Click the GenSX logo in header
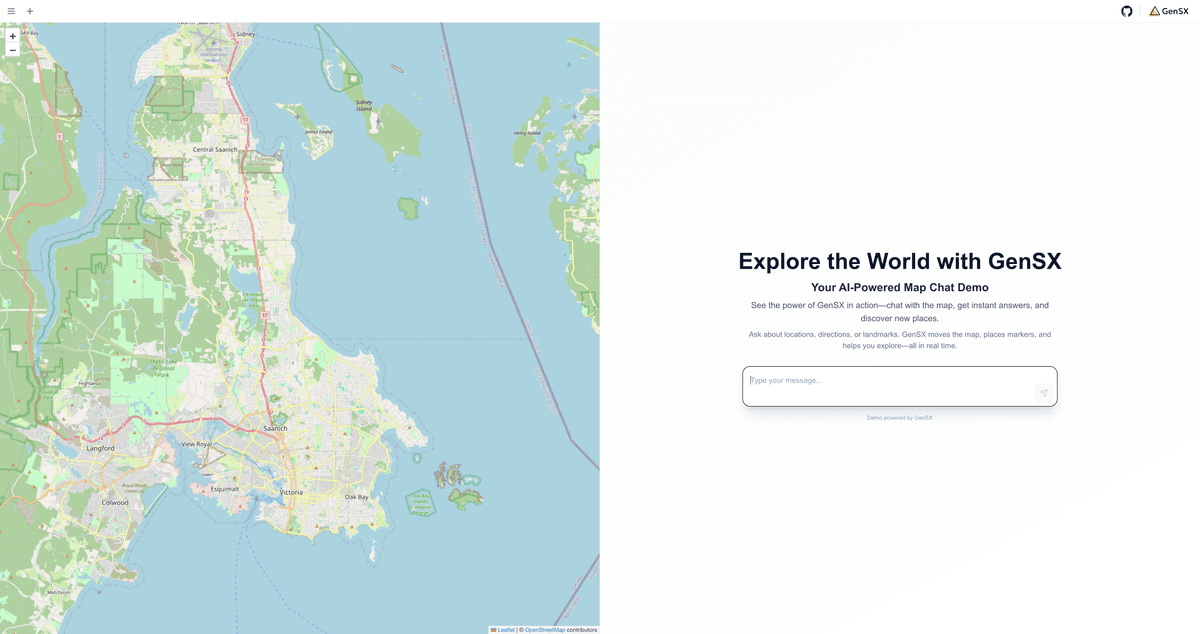Viewport: 1200px width, 634px height. (1169, 11)
